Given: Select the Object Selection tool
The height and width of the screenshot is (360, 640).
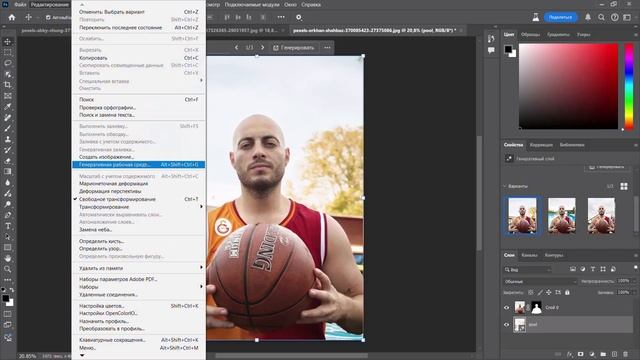Looking at the screenshot, I should pyautogui.click(x=8, y=74).
